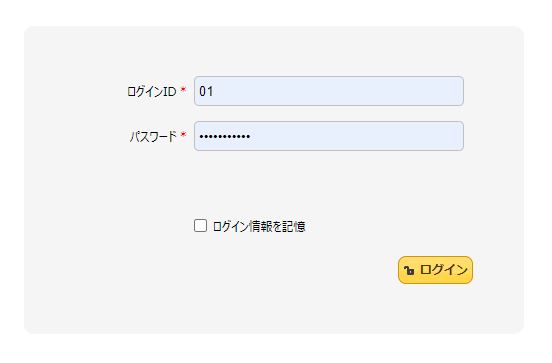Place the cursor after "01" in ログインID

point(214,91)
